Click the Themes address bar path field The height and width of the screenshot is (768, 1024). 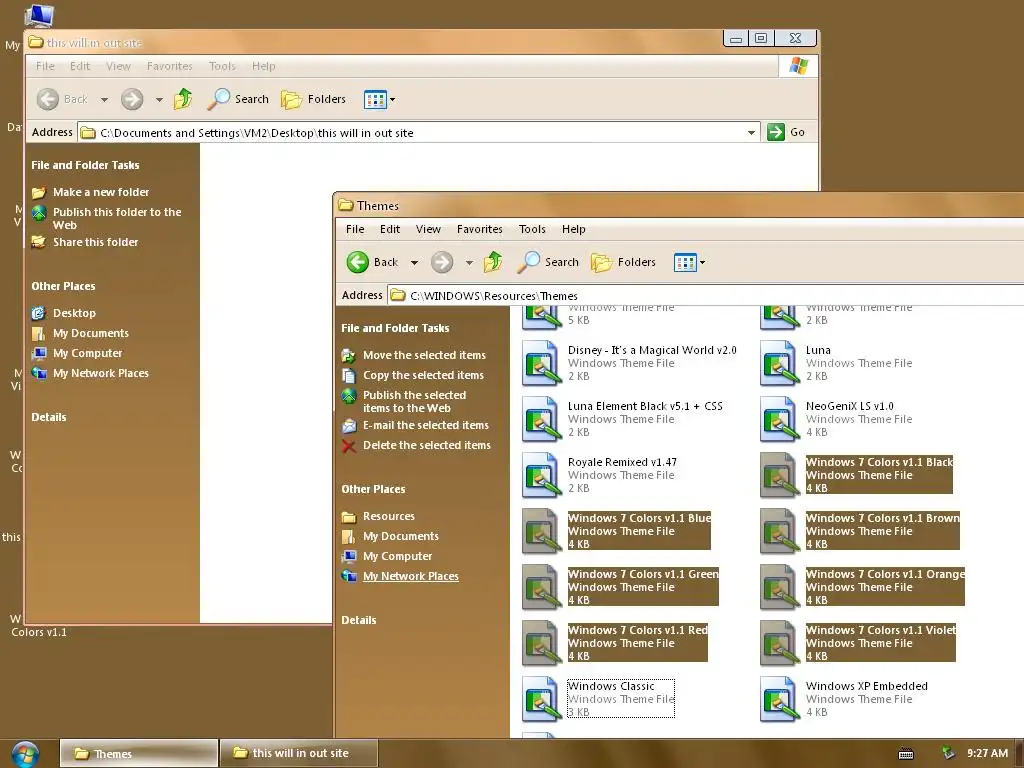[705, 295]
